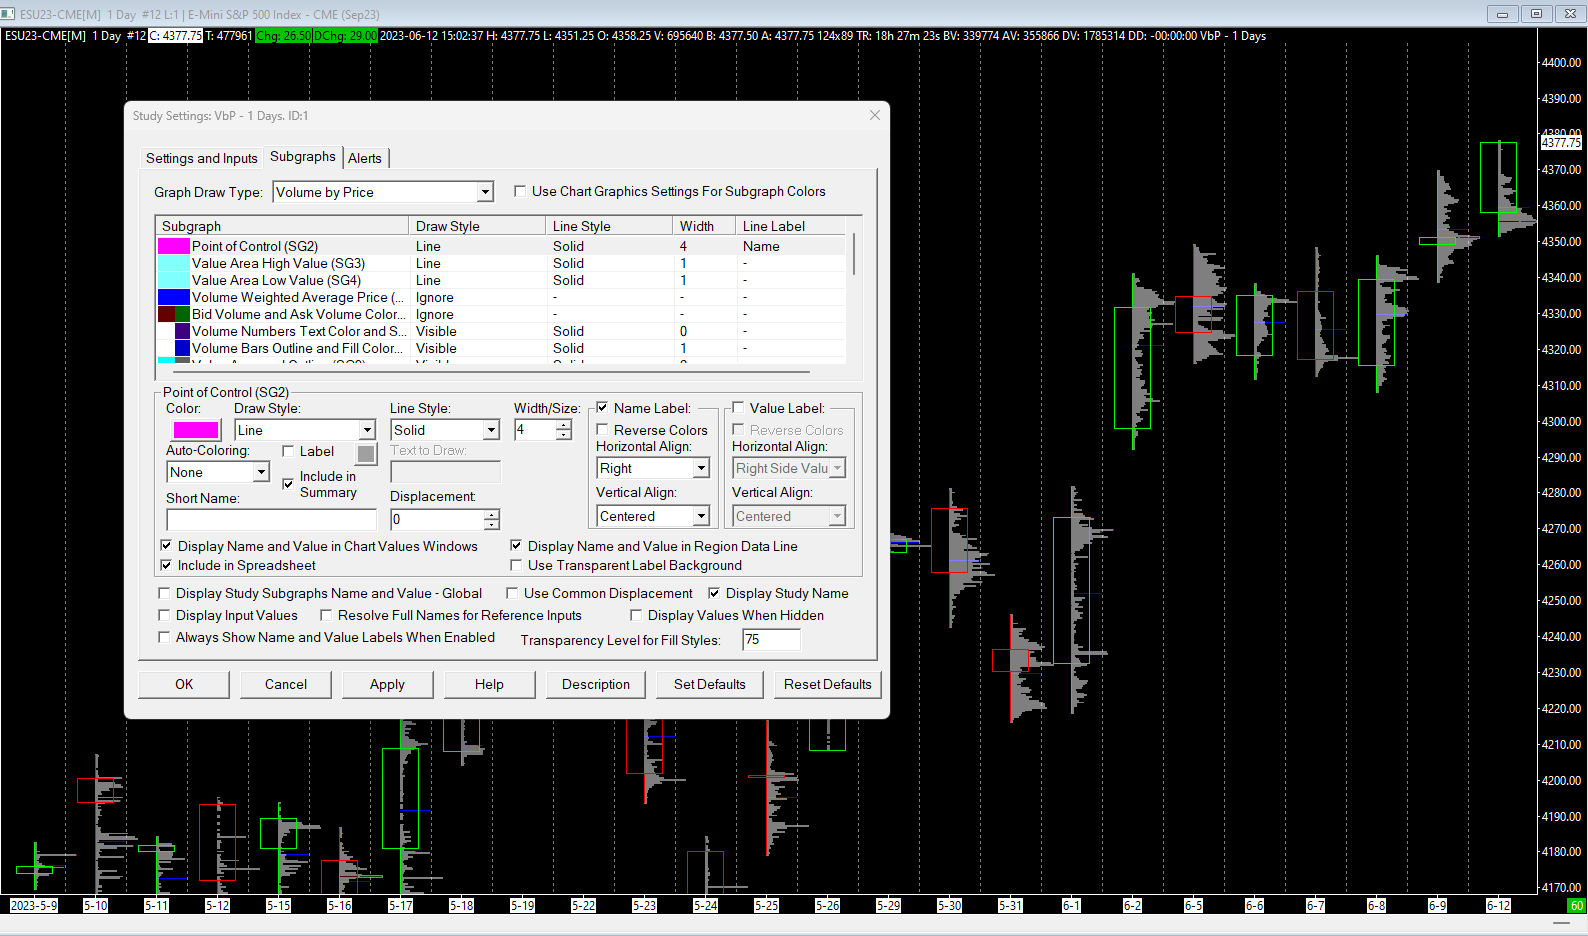This screenshot has height=936, width=1588.
Task: Open the Alerts tab
Action: tap(365, 158)
